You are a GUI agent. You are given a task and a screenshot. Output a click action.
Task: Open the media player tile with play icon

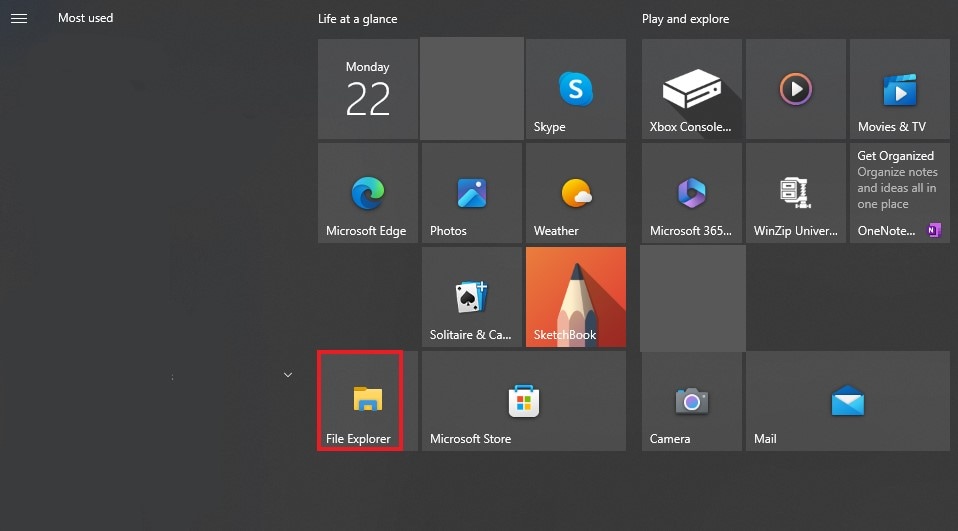[795, 89]
